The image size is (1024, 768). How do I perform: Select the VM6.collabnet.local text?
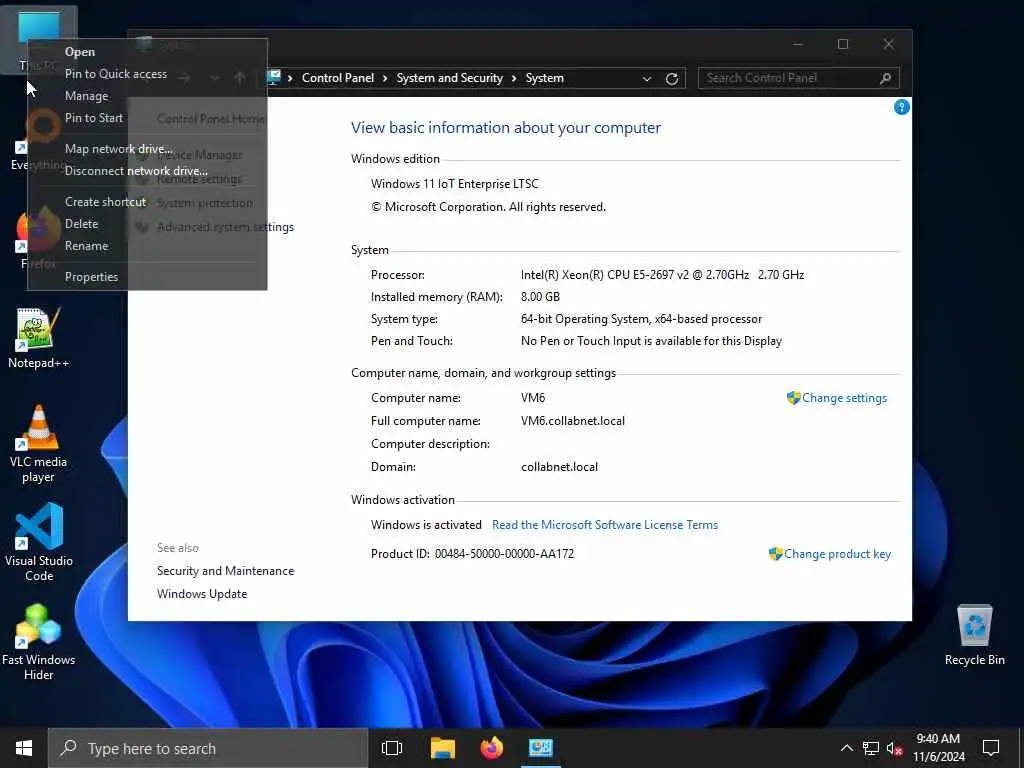click(x=573, y=421)
